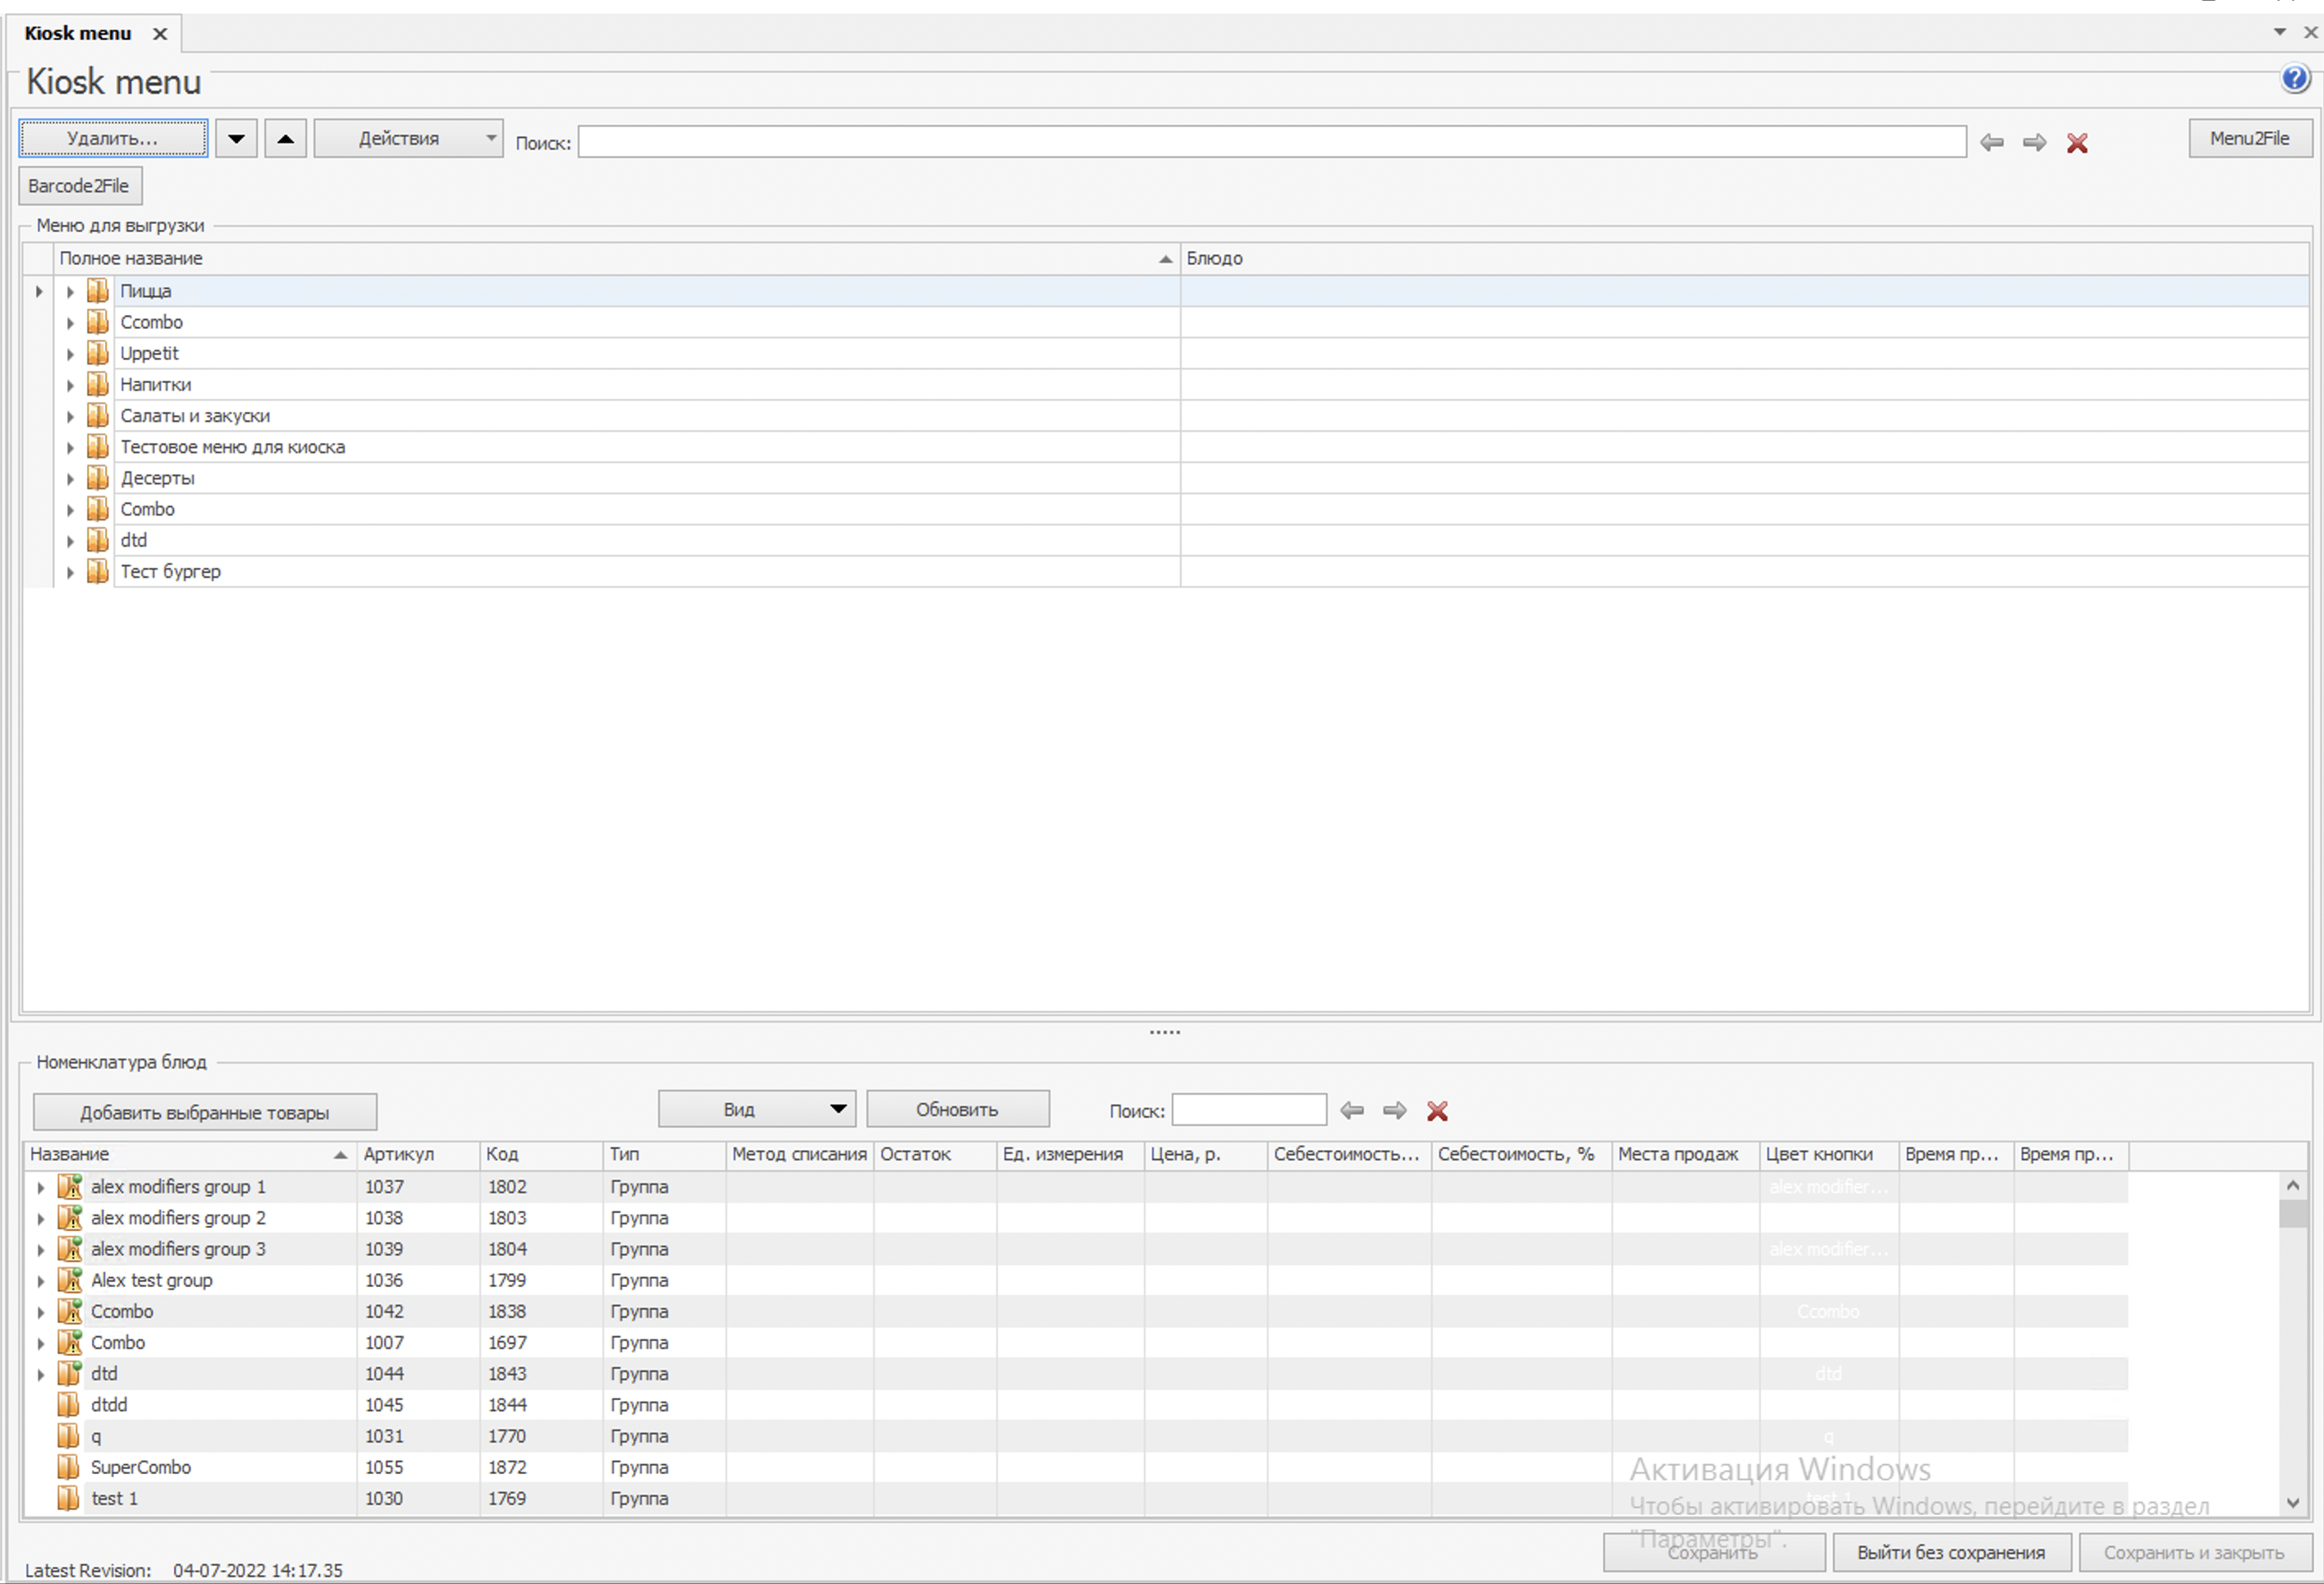The height and width of the screenshot is (1584, 2324).
Task: Click Код cell 1838 of Ccombo row
Action: click(541, 1311)
